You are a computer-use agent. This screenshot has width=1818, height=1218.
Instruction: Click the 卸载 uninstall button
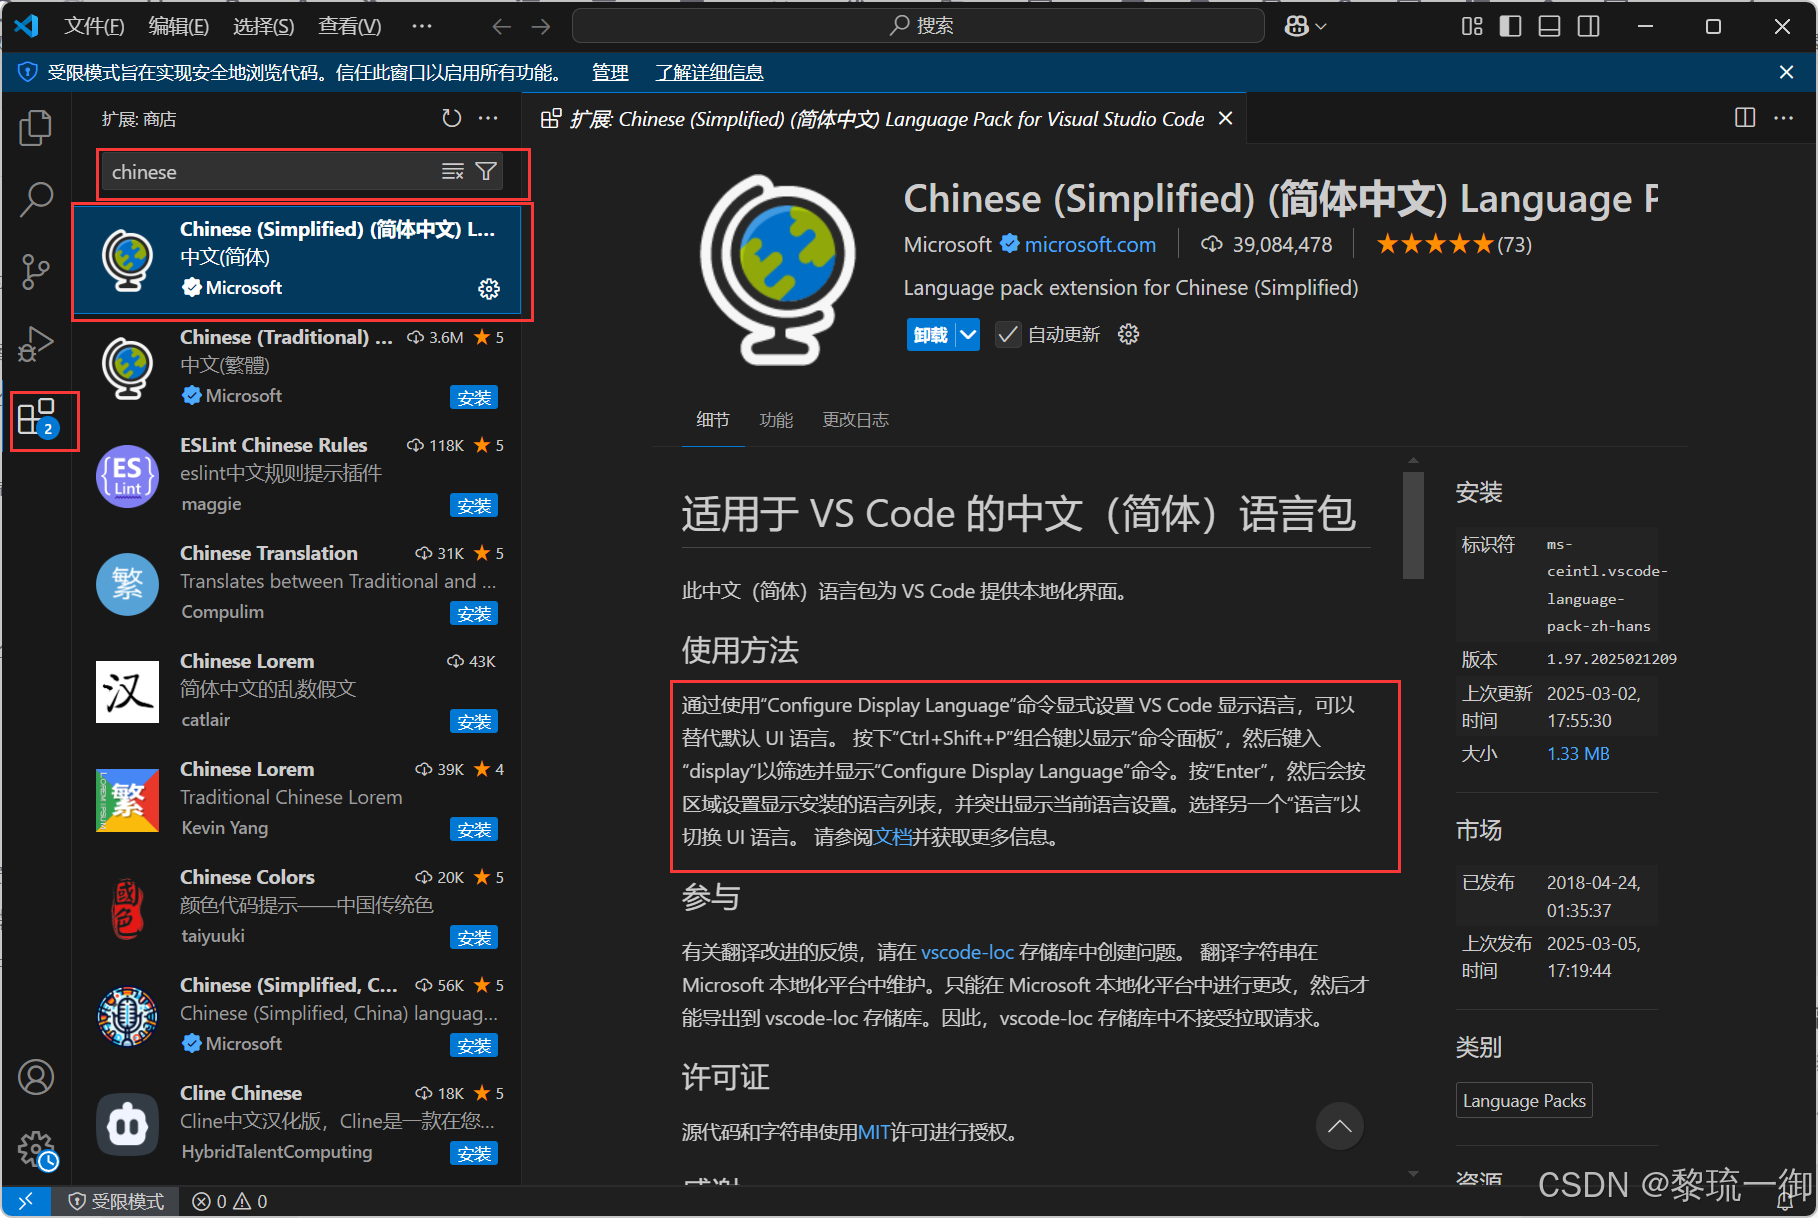point(931,334)
